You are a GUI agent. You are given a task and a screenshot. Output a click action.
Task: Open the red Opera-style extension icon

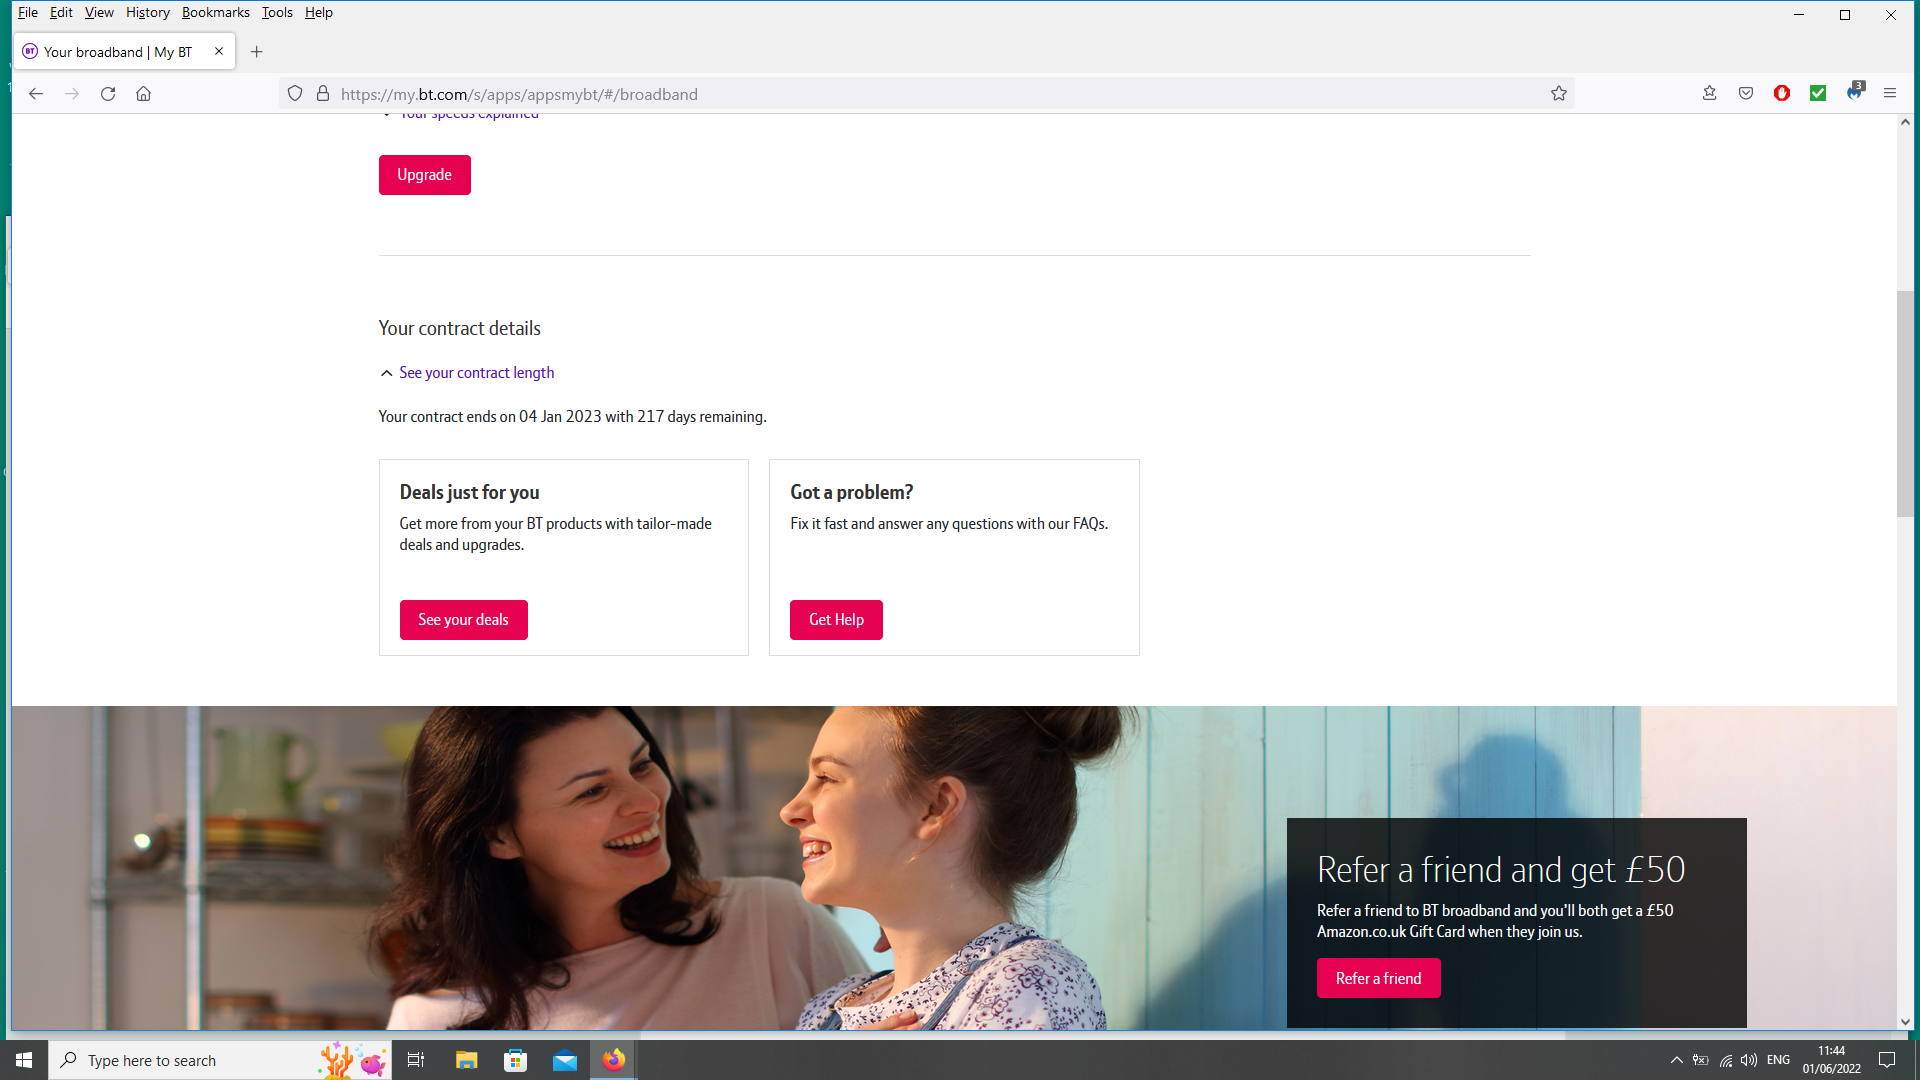[1782, 93]
